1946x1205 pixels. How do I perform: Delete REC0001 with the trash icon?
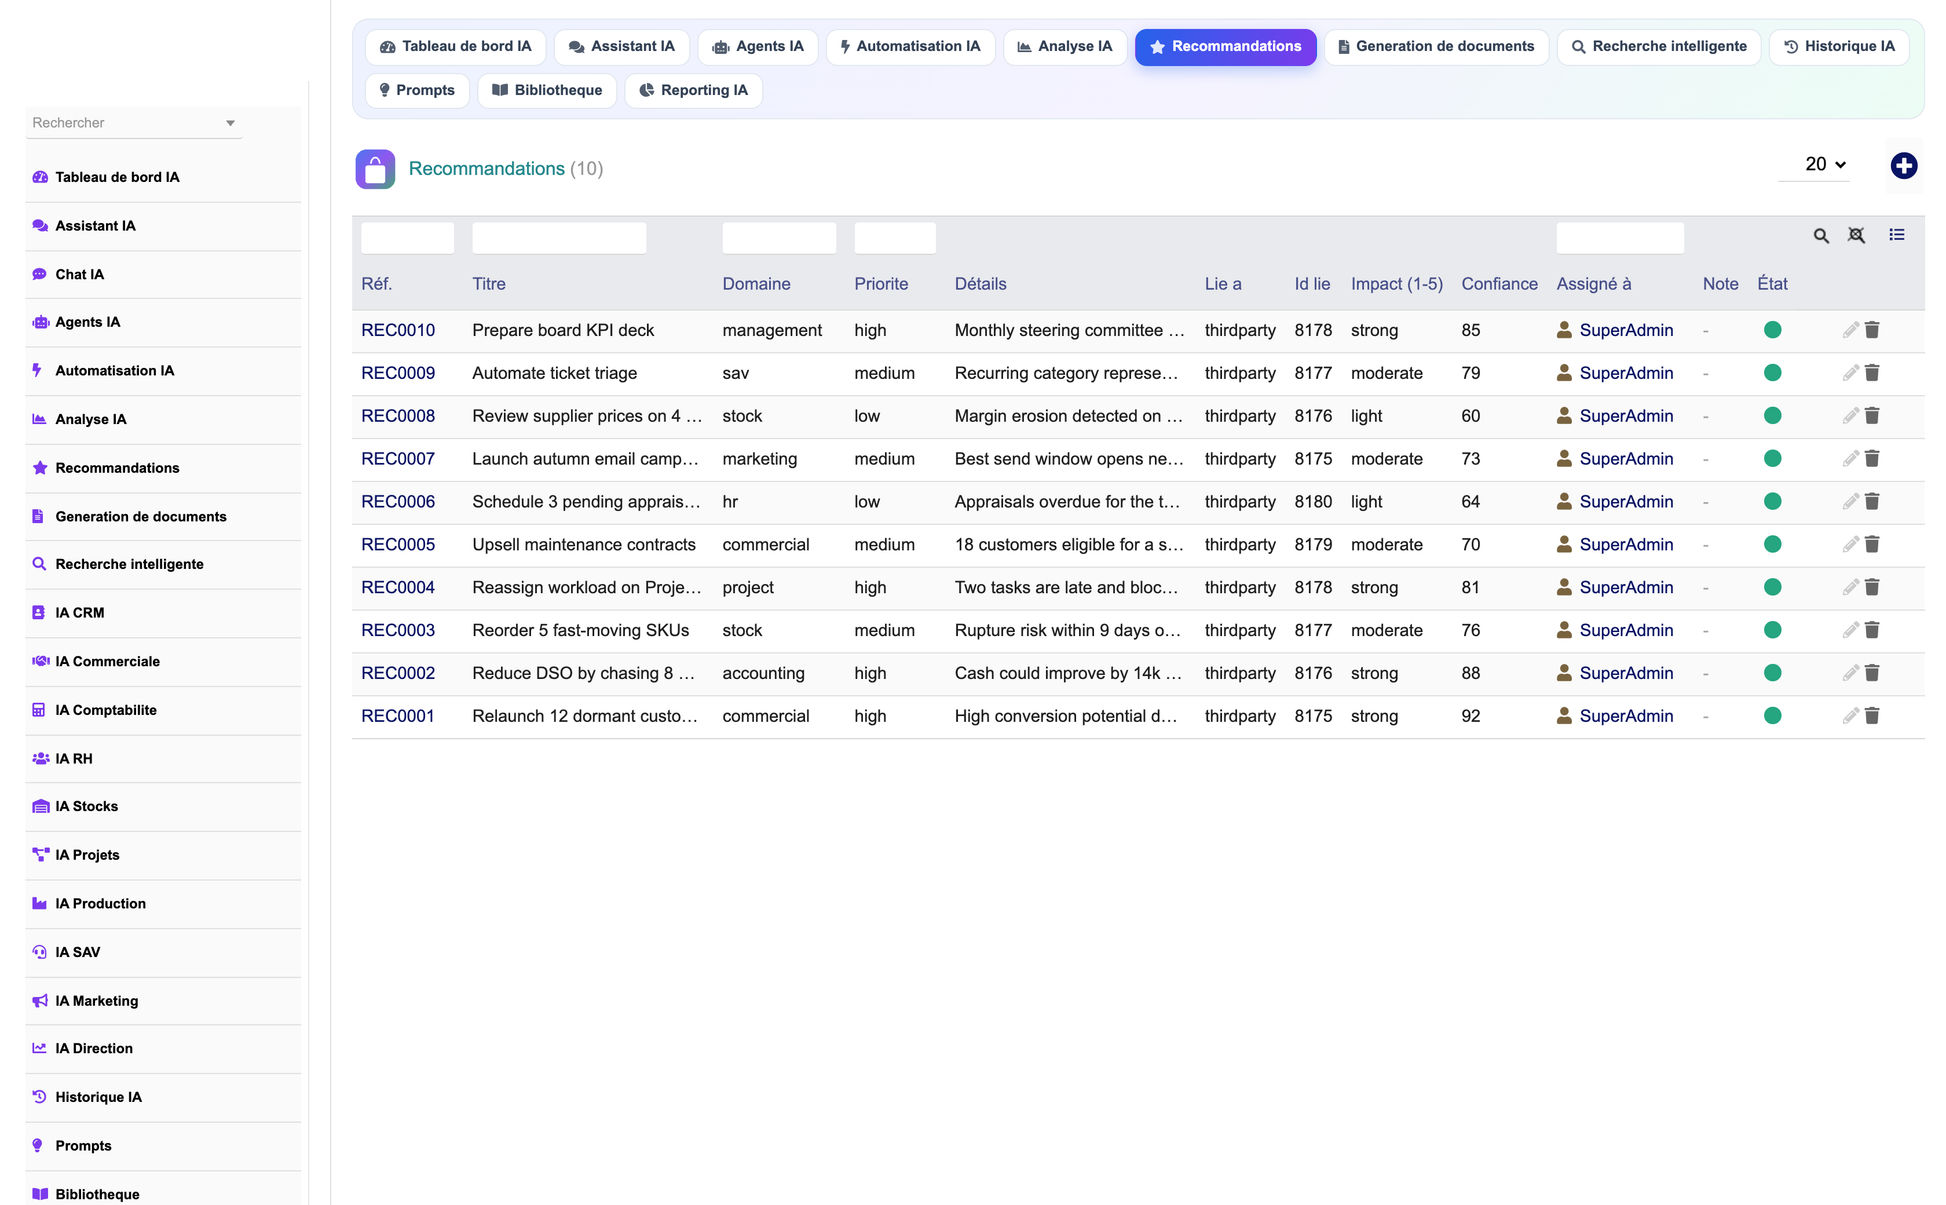(1872, 717)
